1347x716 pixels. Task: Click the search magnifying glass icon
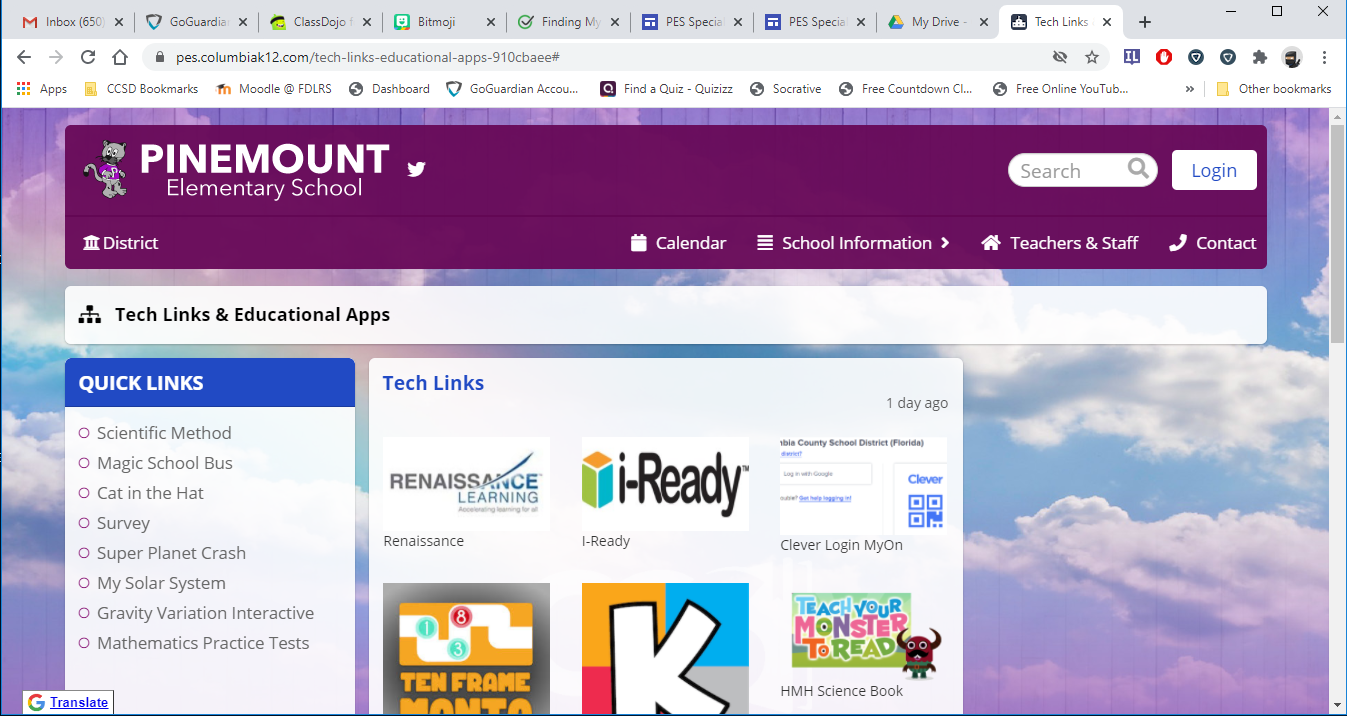[1138, 169]
